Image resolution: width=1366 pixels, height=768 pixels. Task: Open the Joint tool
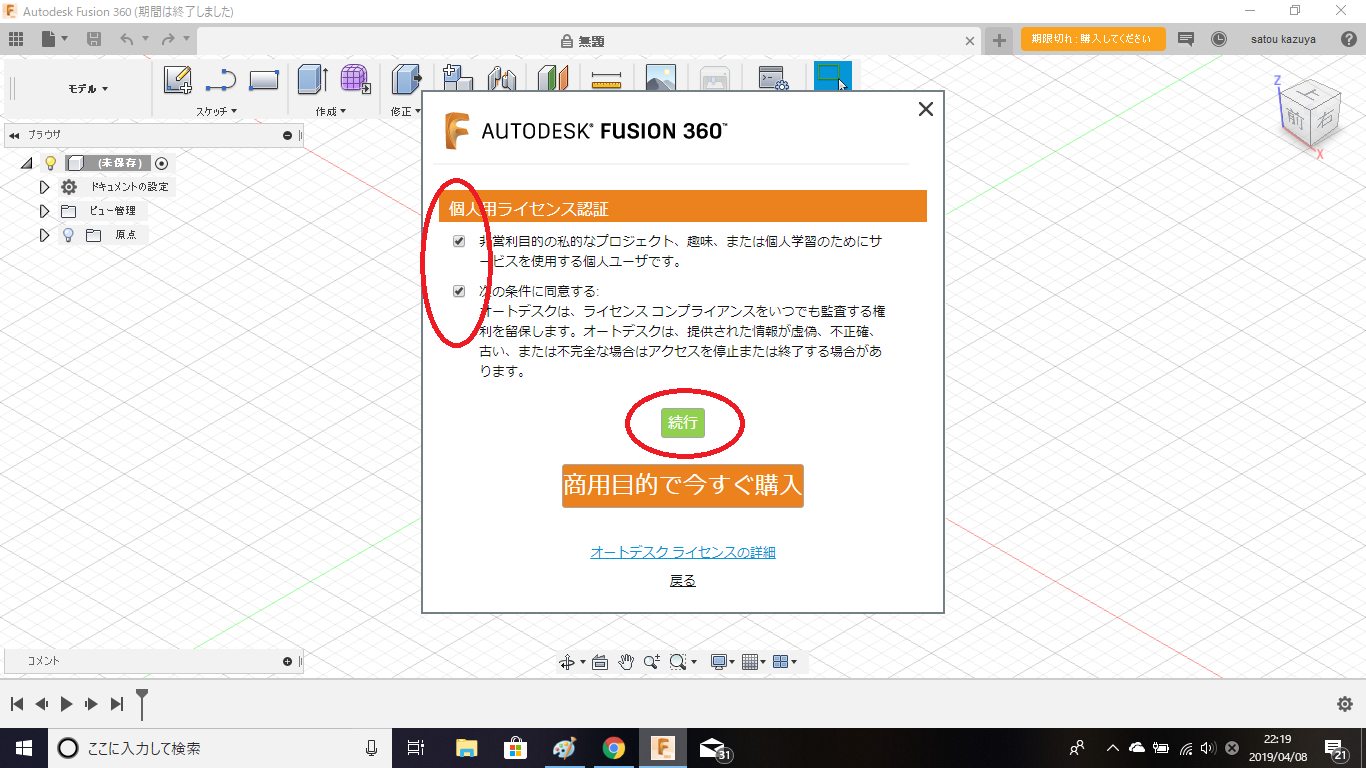(501, 80)
